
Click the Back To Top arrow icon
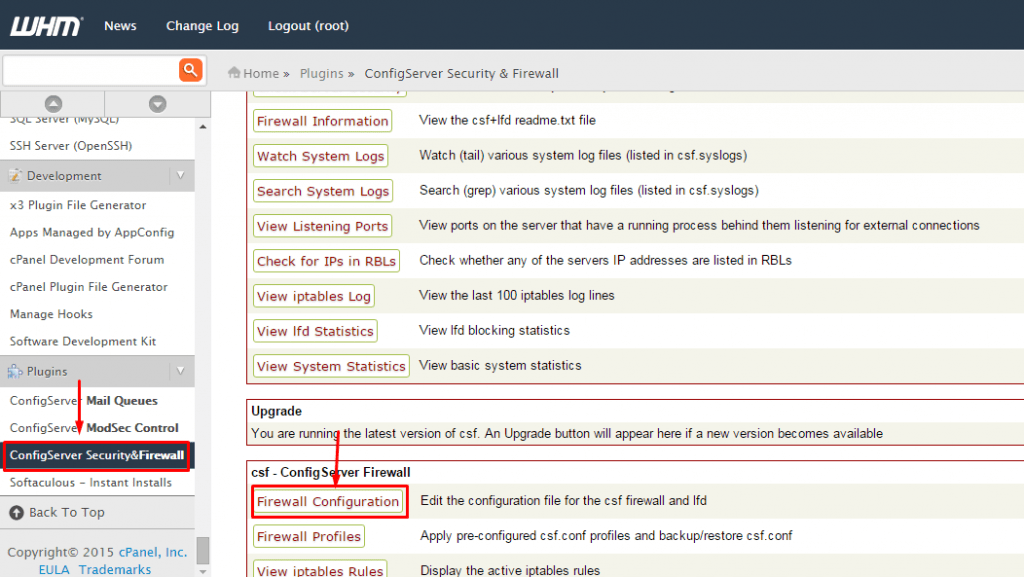[16, 513]
